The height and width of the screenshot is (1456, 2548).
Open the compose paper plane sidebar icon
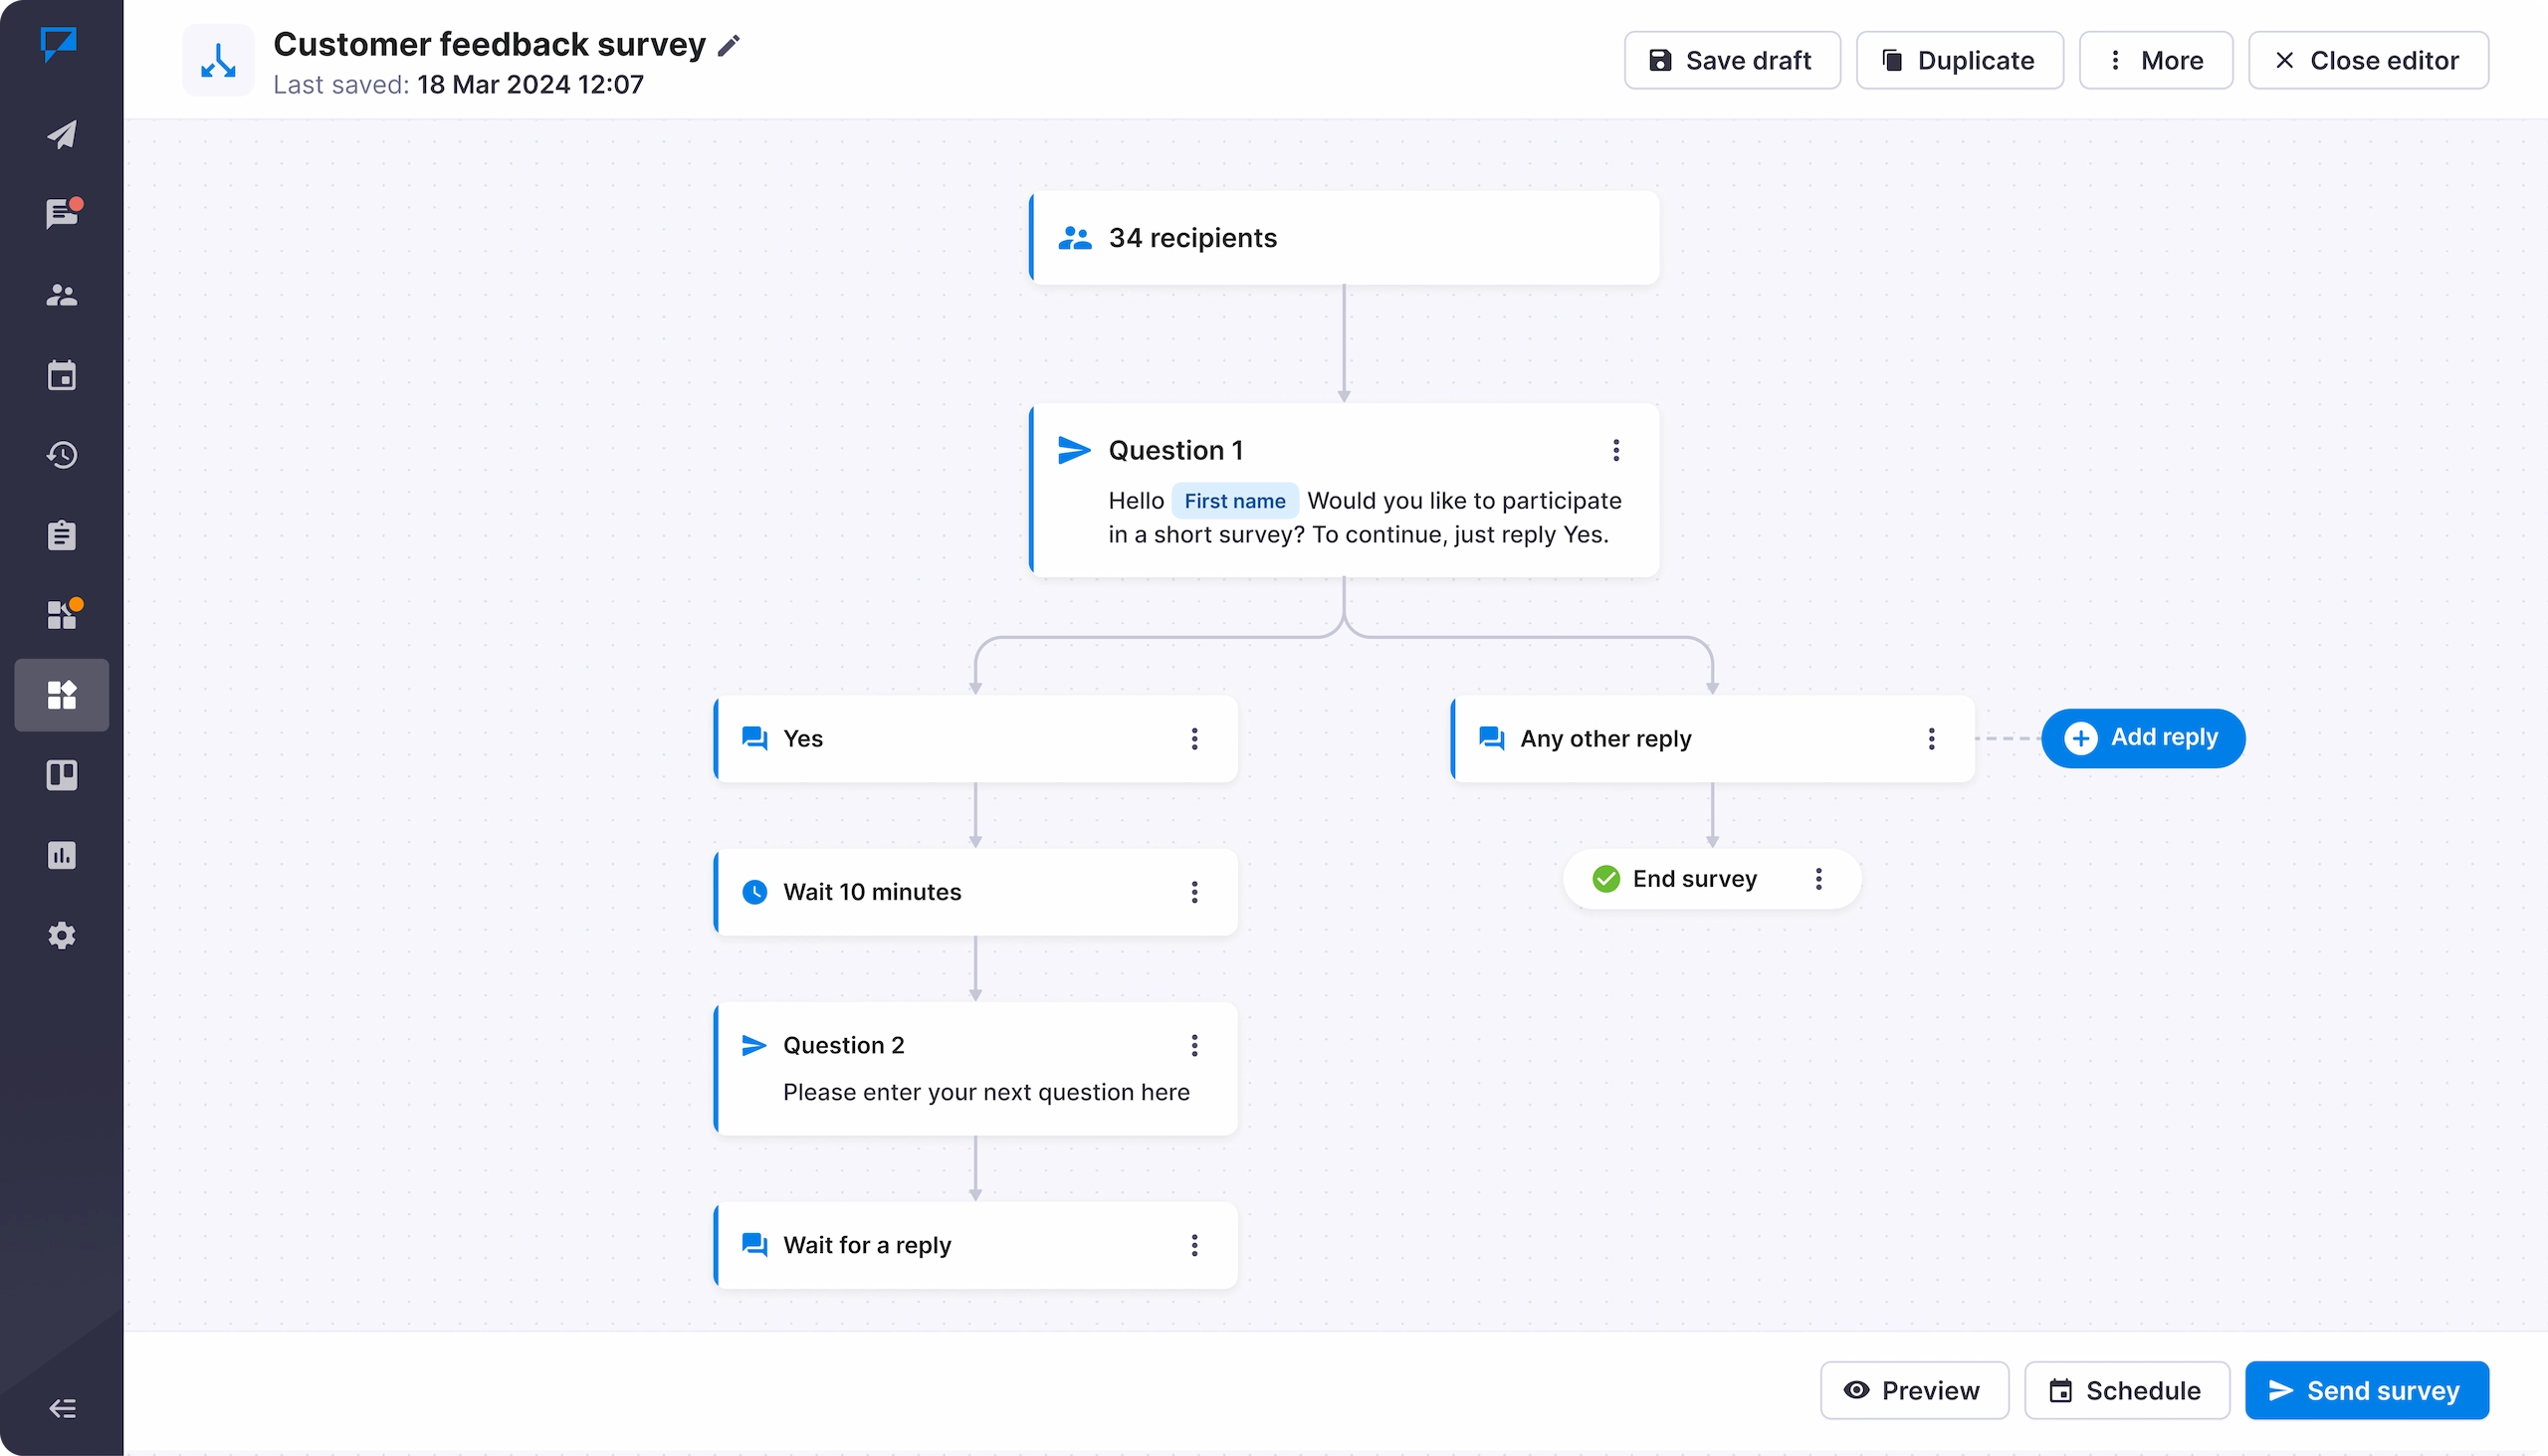pos(61,135)
